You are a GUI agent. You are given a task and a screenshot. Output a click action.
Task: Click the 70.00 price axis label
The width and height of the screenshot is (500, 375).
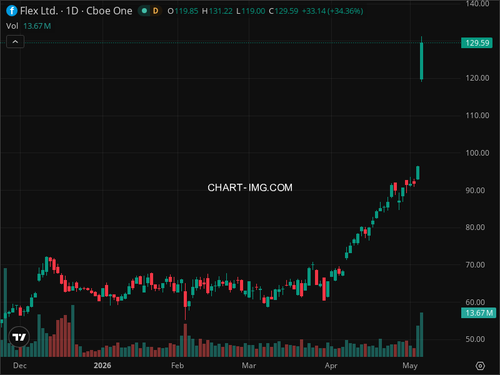[x=475, y=265]
